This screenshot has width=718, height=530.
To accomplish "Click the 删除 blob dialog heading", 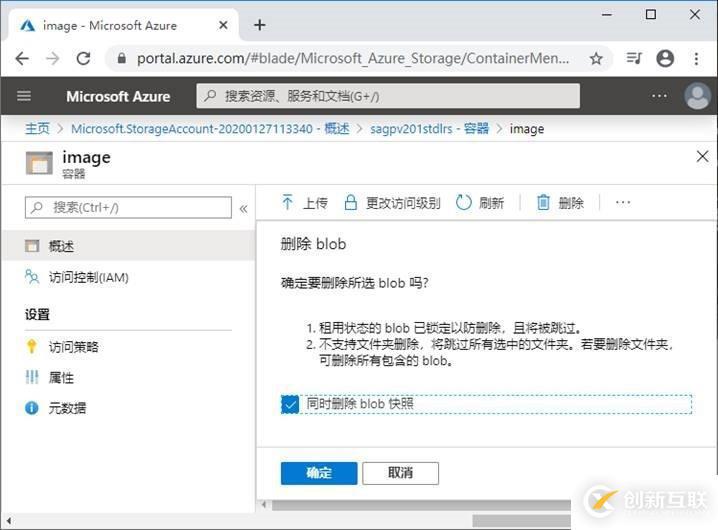I will (313, 244).
